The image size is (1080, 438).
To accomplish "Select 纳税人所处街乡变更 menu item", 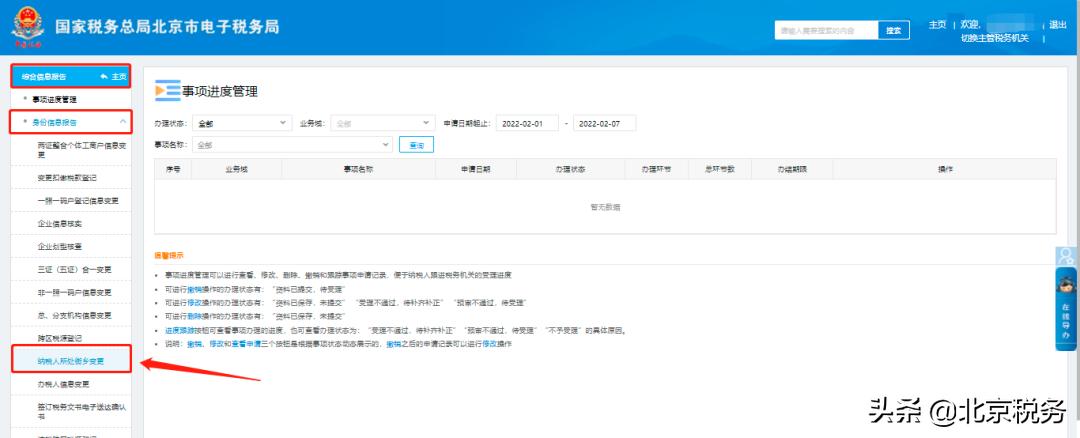I will [71, 361].
